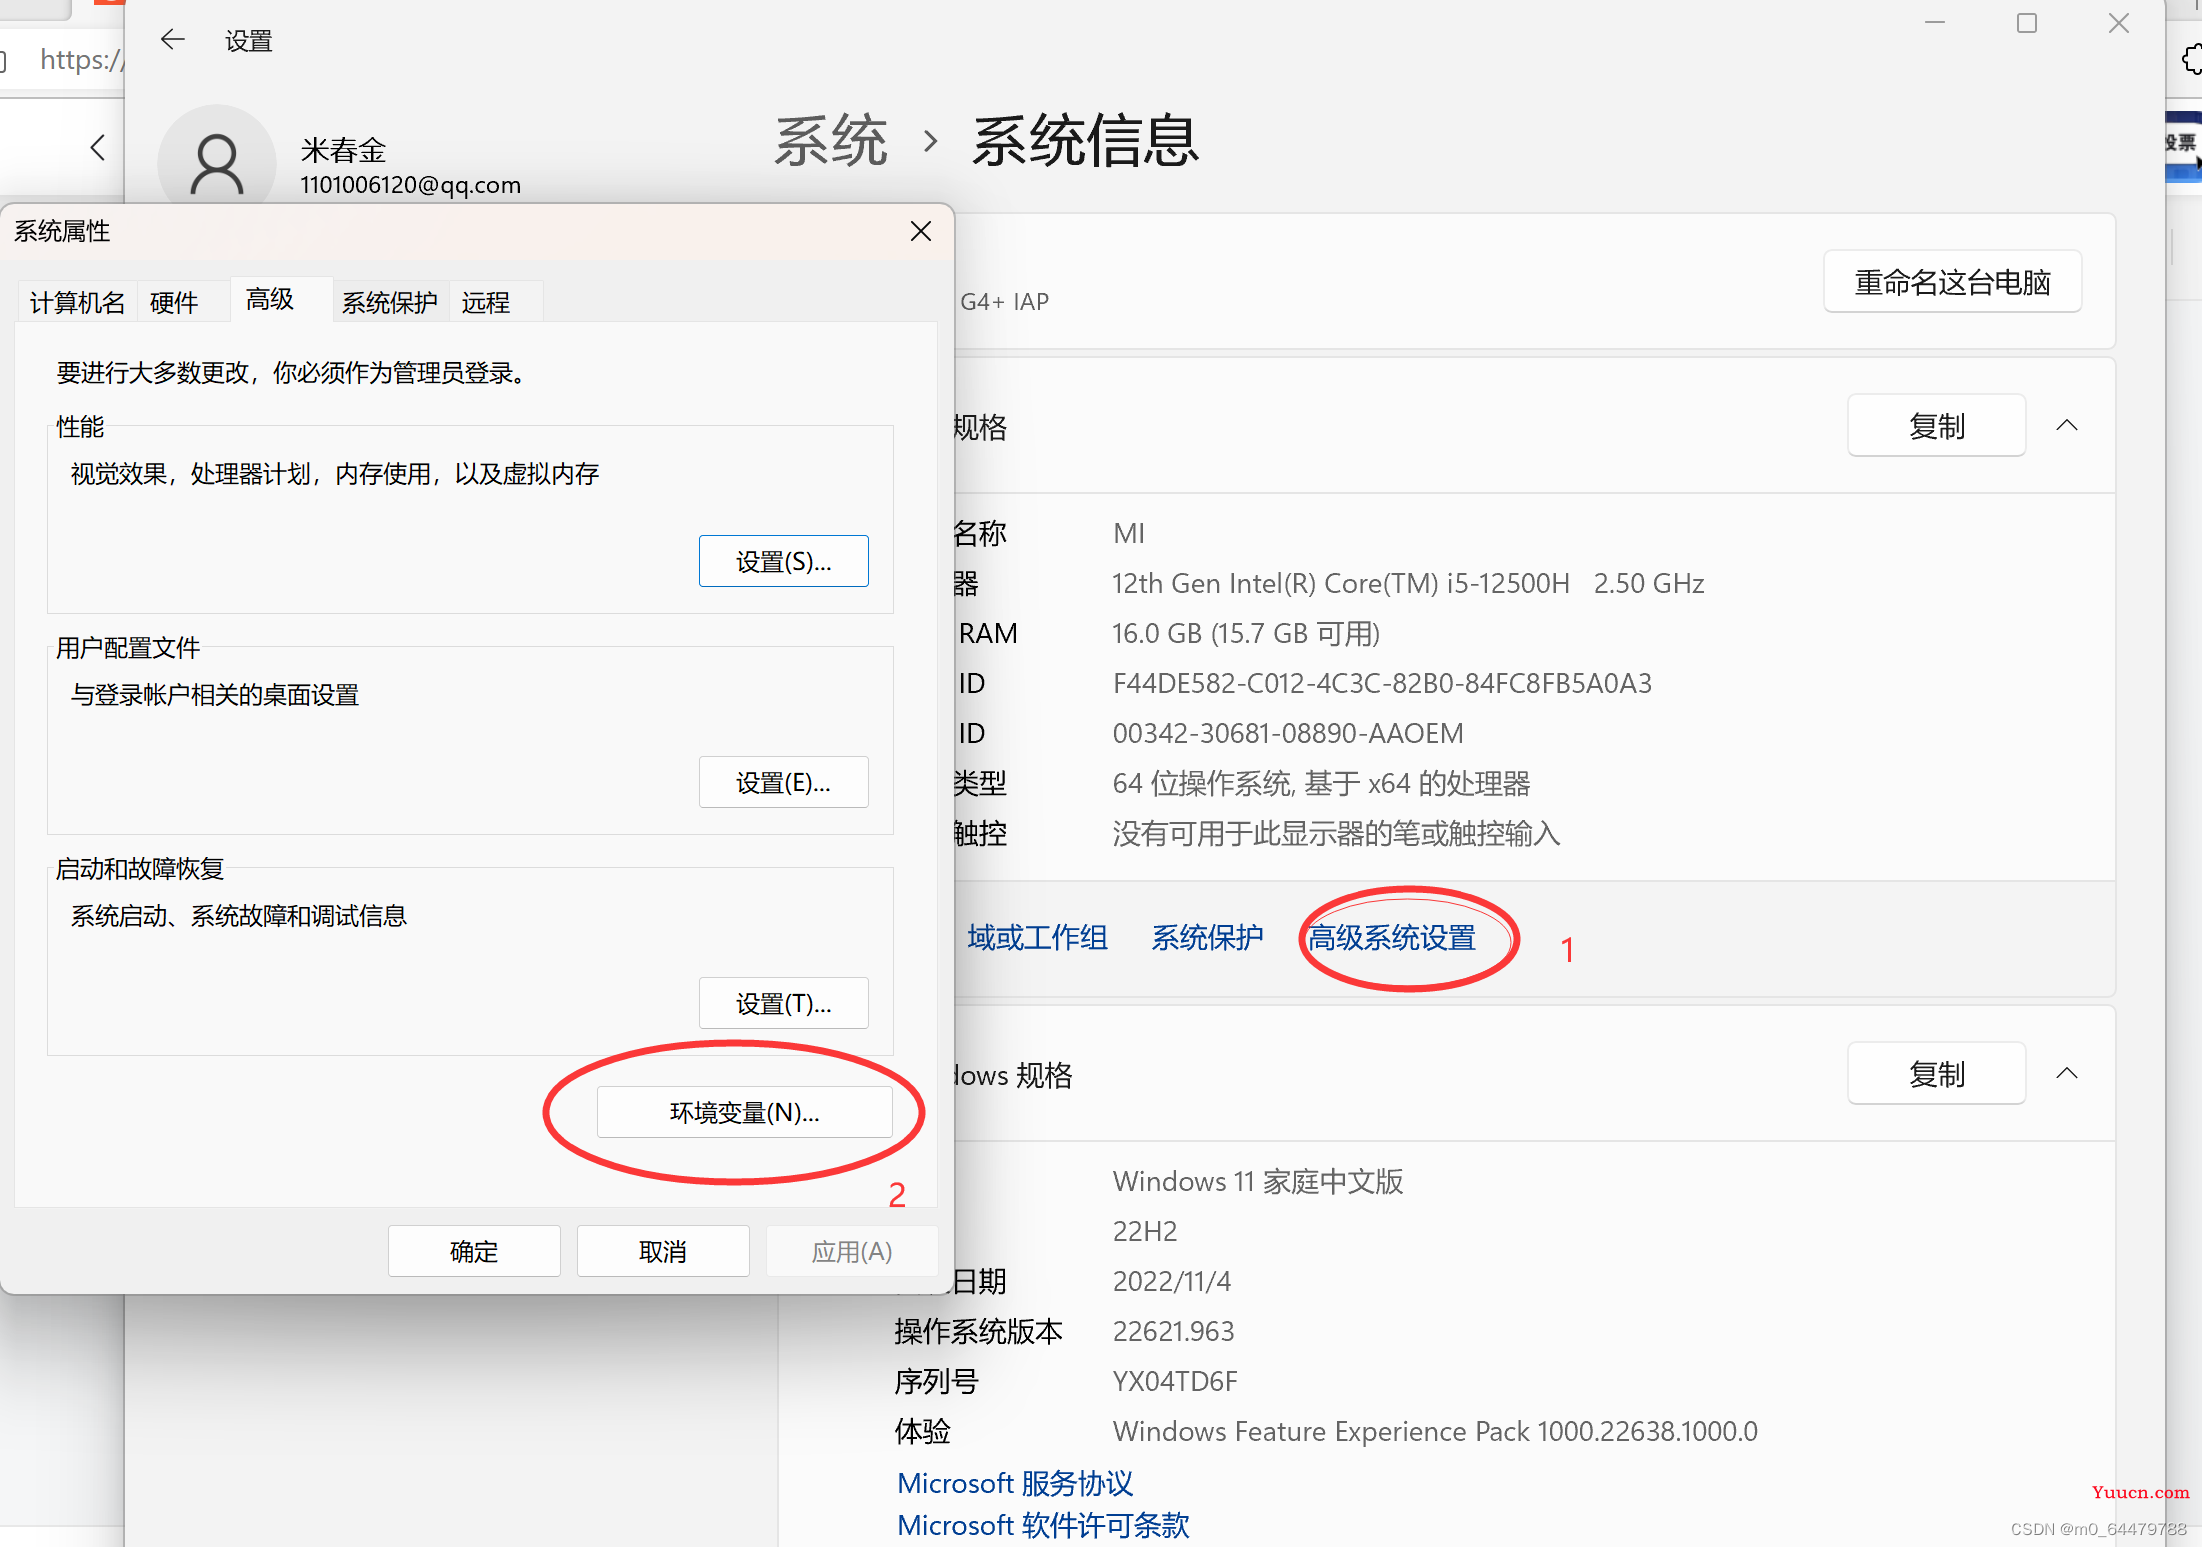
Task: Open Microsoft 软件许可条款 link
Action: (1043, 1525)
